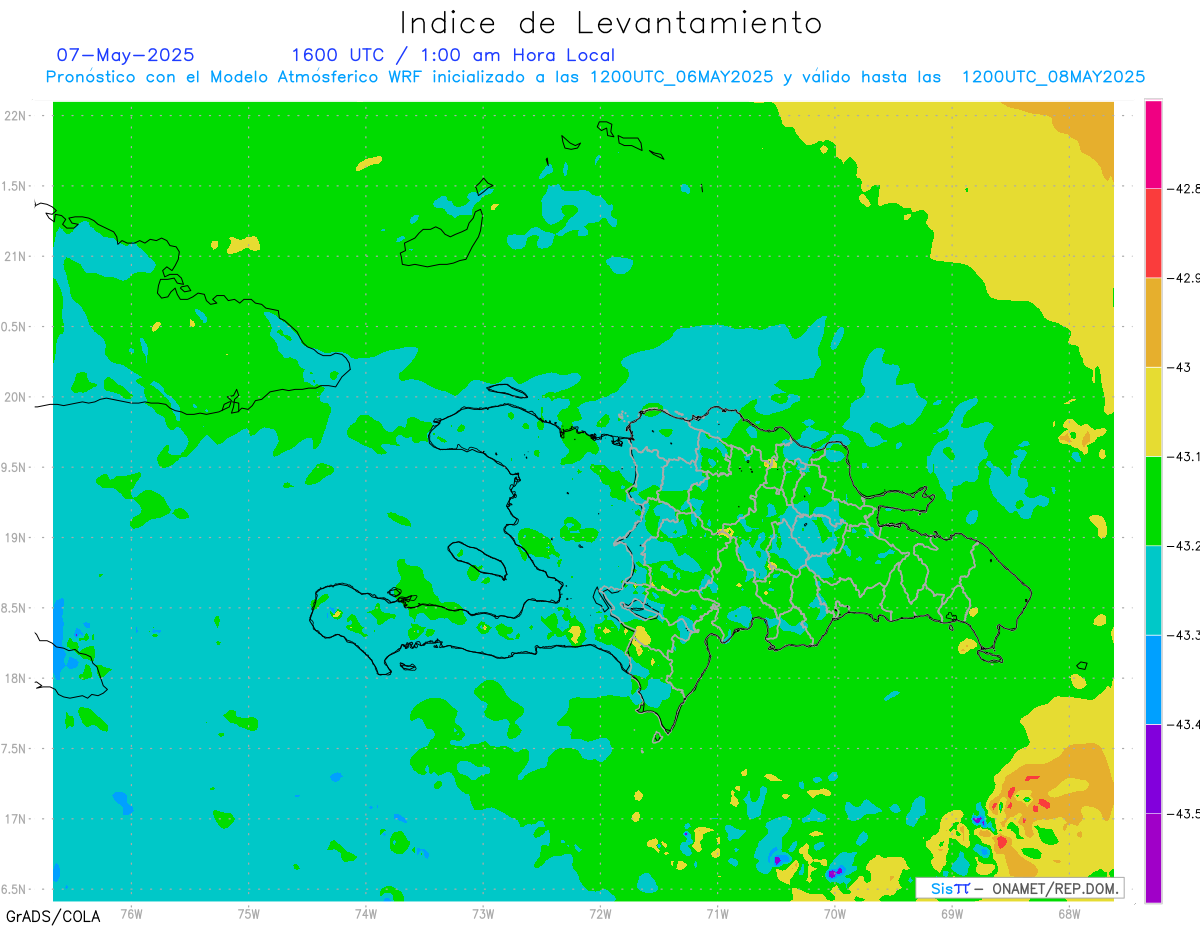Click the '69W' longitude label
Viewport: 1200px width, 927px height.
click(x=952, y=913)
